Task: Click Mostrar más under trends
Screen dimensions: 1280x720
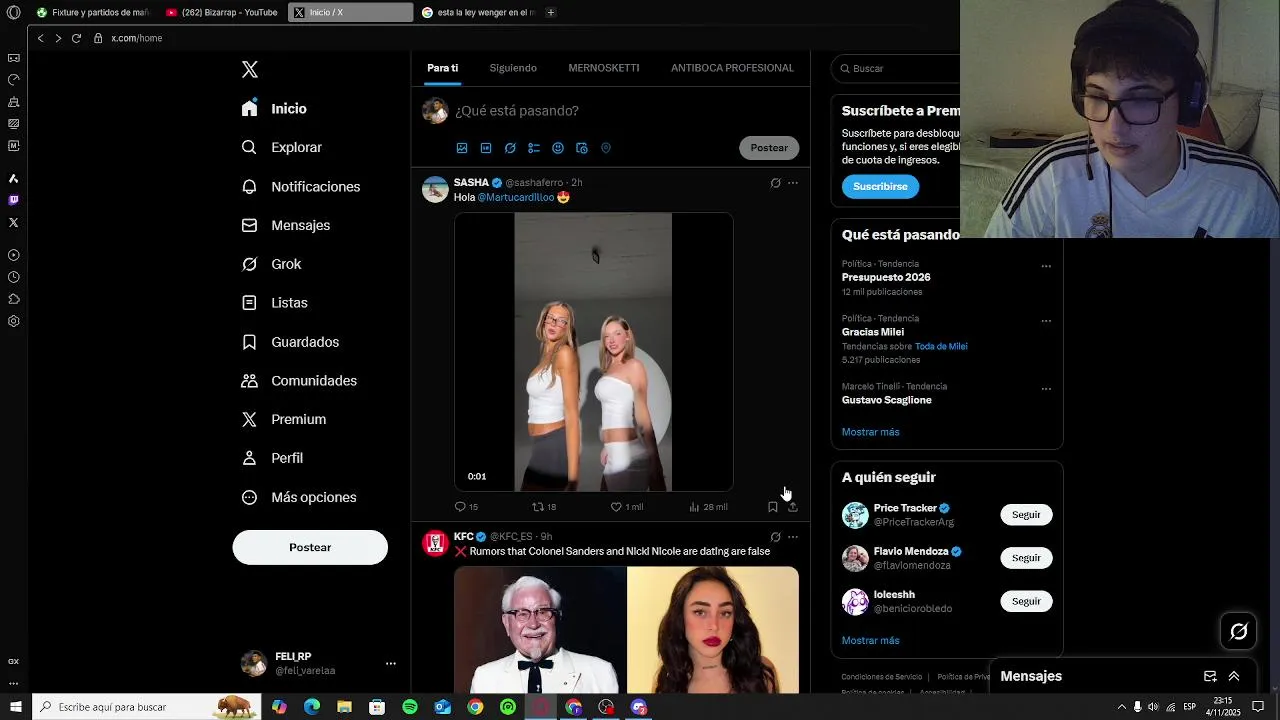Action: pyautogui.click(x=871, y=432)
